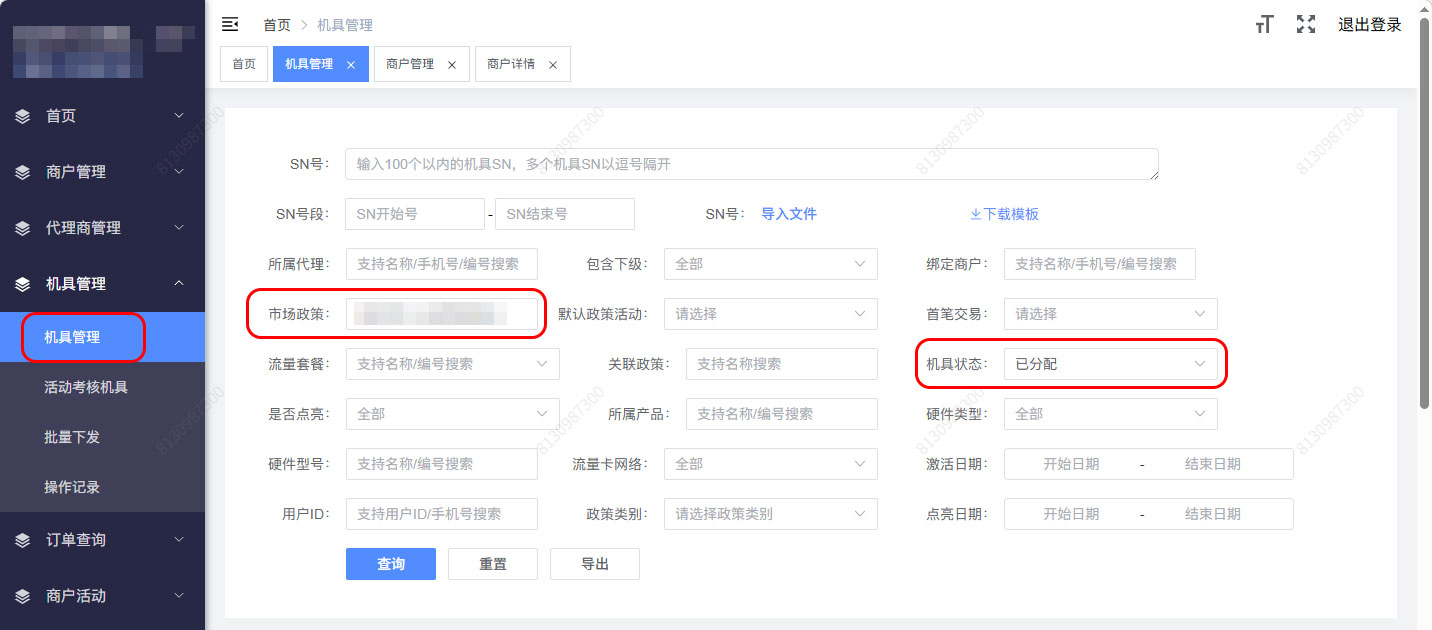Click the font size adjustment icon
Image resolution: width=1432 pixels, height=630 pixels.
click(x=1264, y=25)
